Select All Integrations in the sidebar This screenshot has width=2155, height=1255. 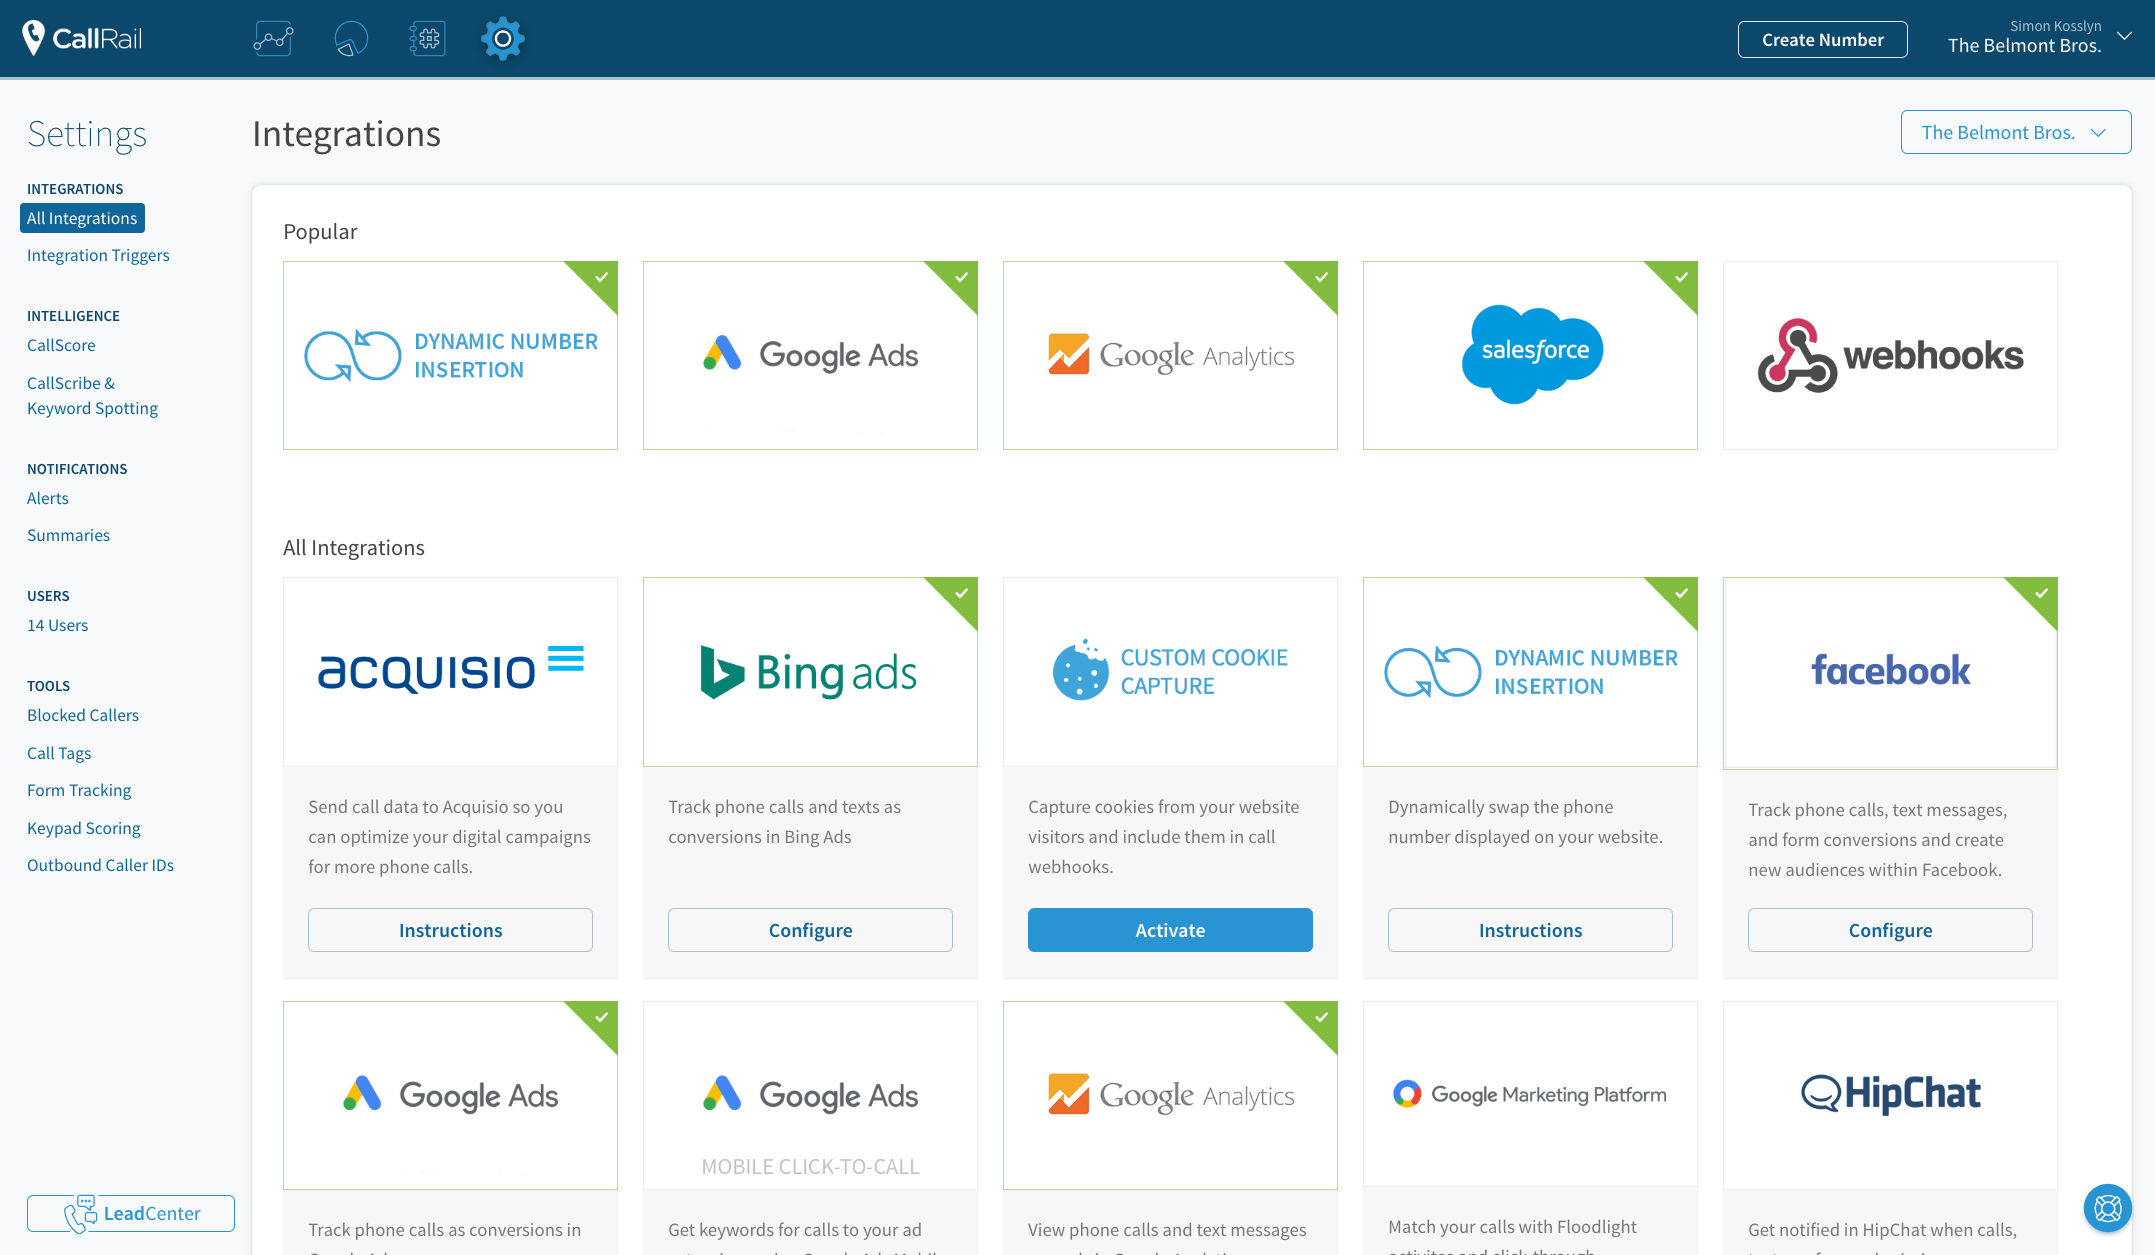coord(82,218)
